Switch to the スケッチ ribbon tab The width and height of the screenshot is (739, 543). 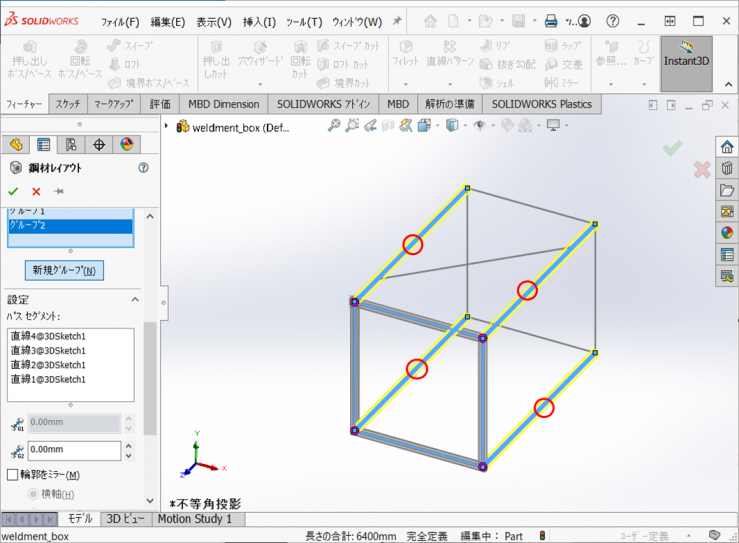[68, 104]
